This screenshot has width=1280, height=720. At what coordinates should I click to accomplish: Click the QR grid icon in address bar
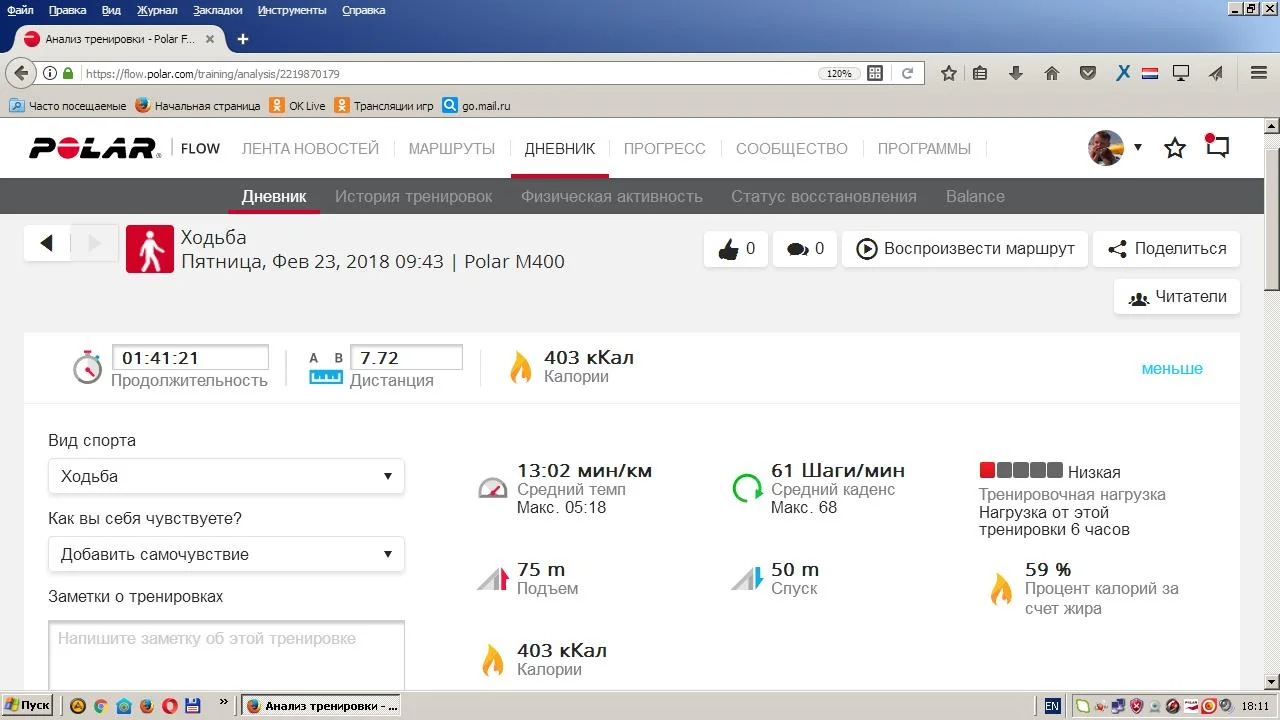875,73
